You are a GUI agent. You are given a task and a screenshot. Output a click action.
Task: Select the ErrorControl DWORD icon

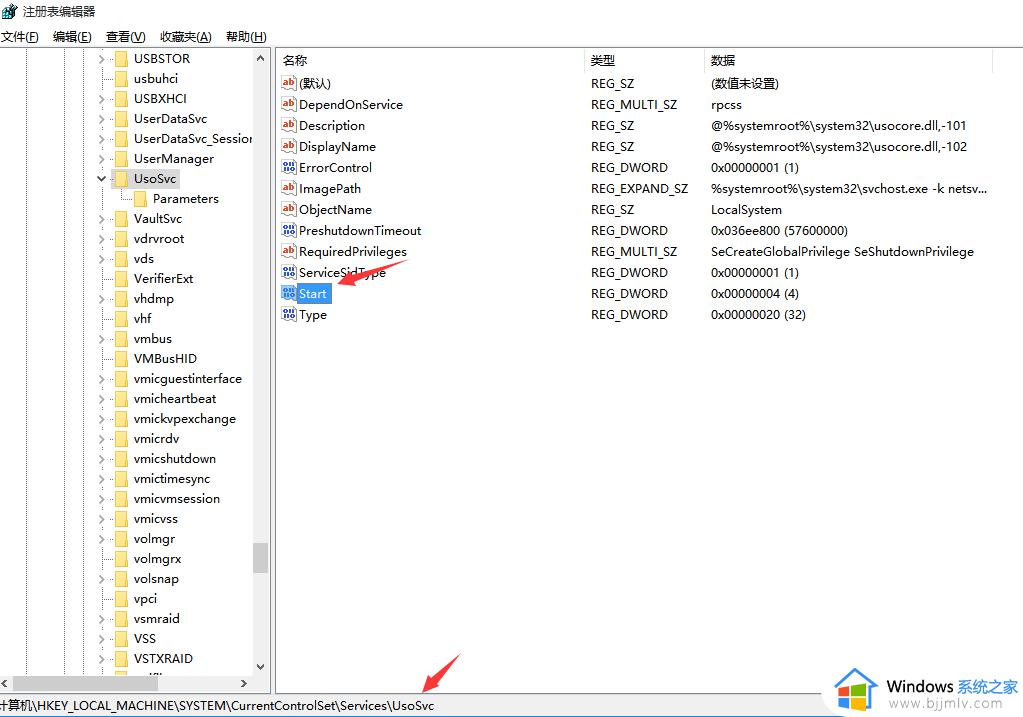click(x=288, y=167)
